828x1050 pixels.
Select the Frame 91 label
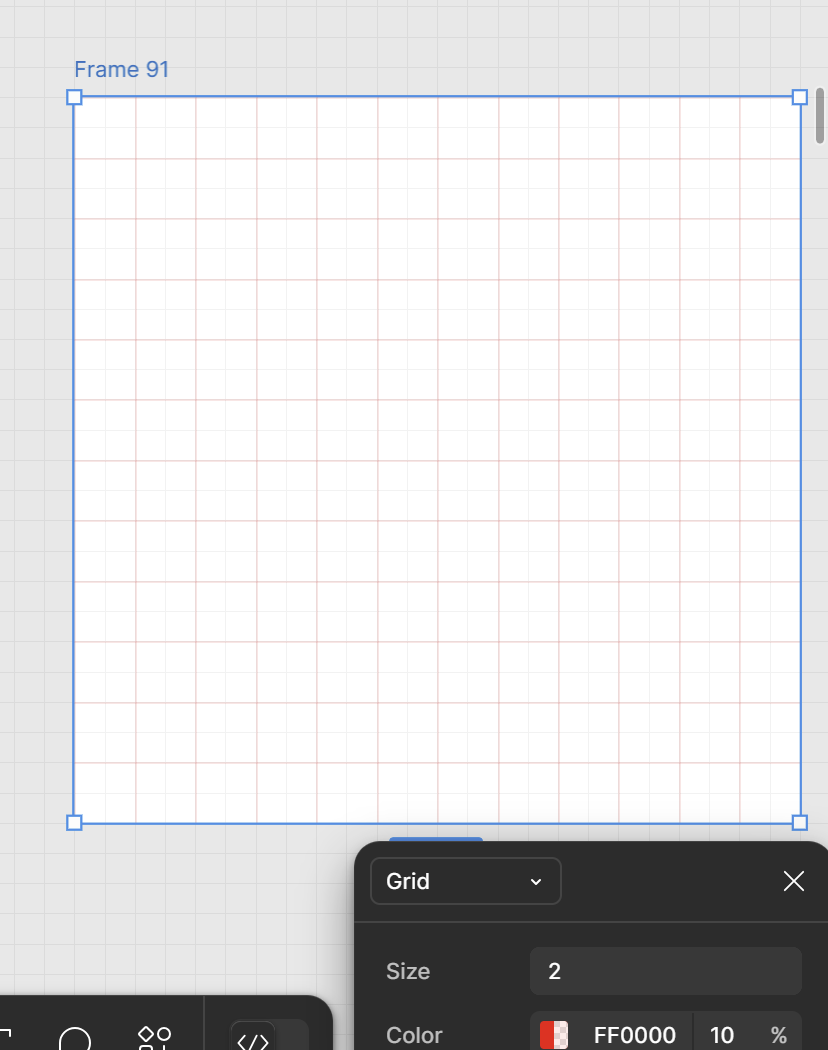121,69
